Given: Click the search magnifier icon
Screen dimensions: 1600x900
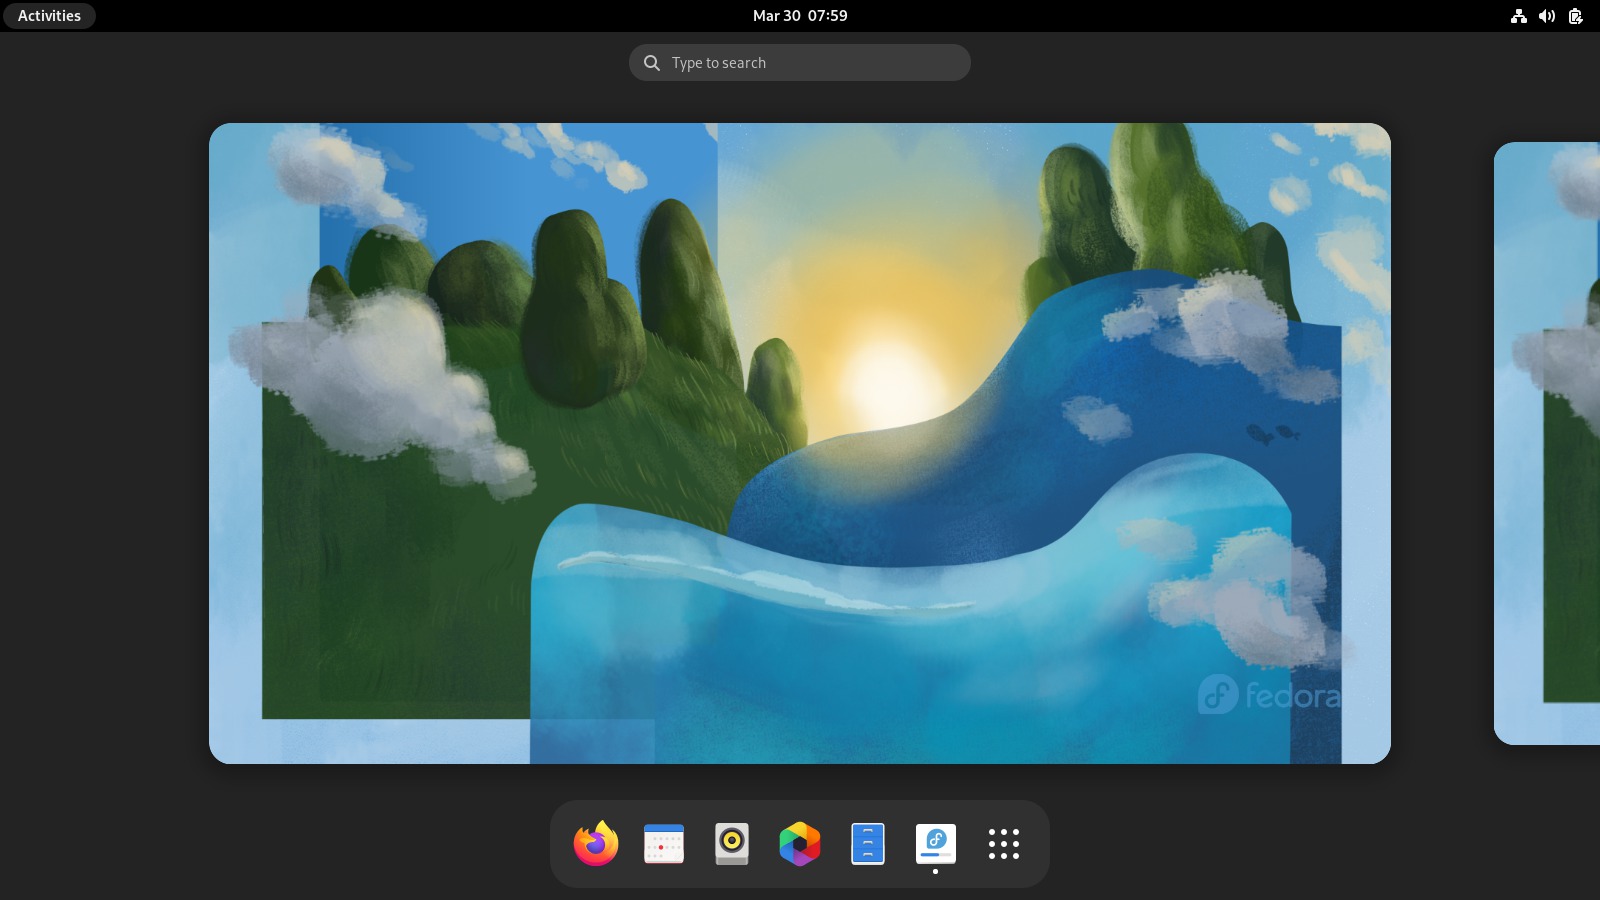Looking at the screenshot, I should (x=652, y=63).
